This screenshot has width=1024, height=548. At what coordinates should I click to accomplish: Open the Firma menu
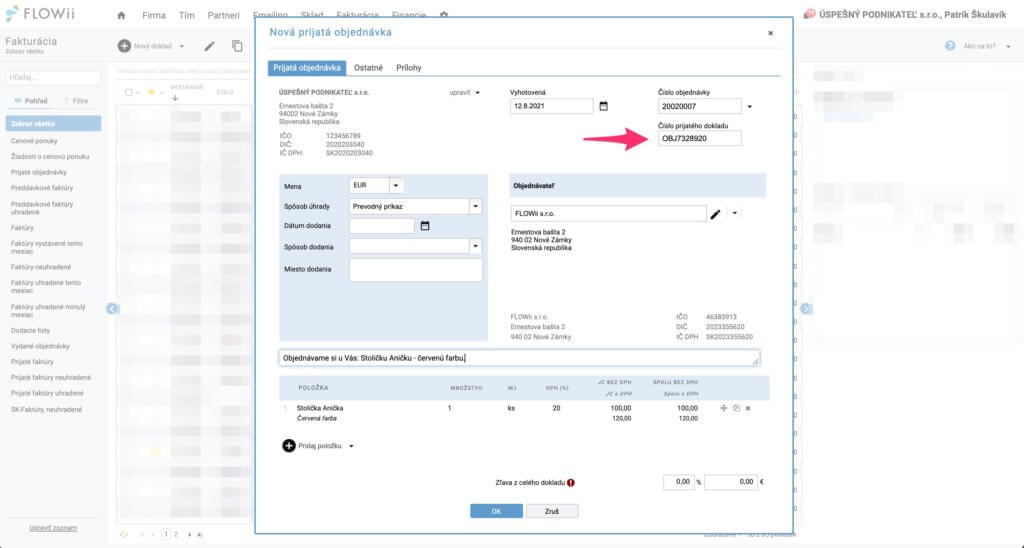coord(153,15)
